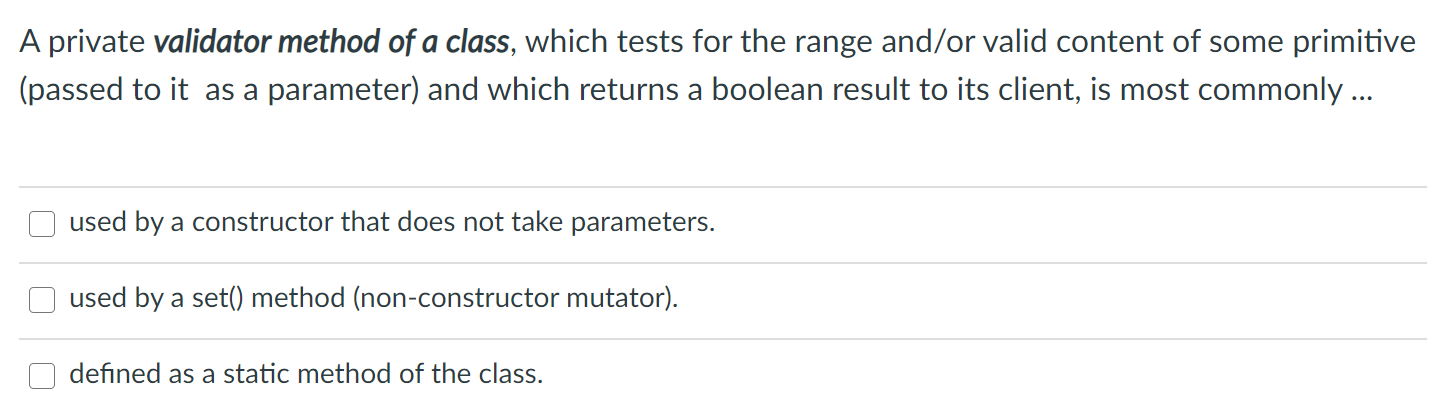Click the label 'used by a set() method'
Image resolution: width=1434 pixels, height=418 pixels.
coord(207,299)
